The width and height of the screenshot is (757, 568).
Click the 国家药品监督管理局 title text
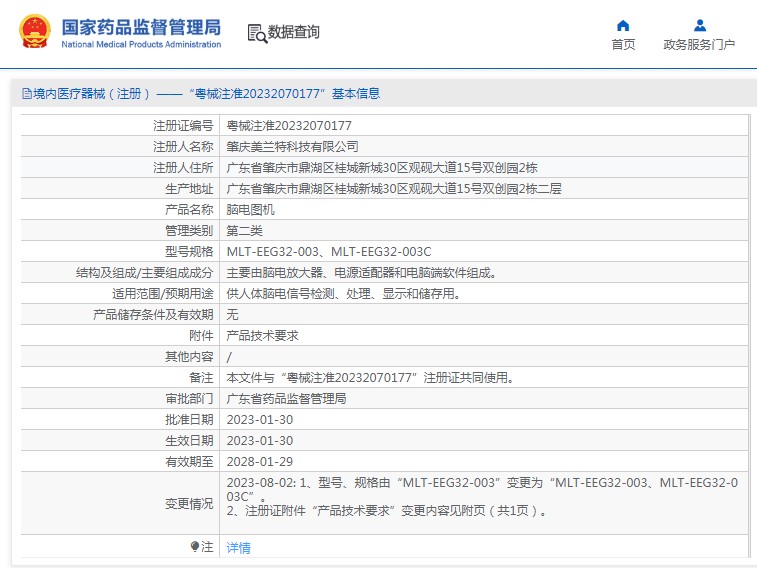[x=141, y=27]
